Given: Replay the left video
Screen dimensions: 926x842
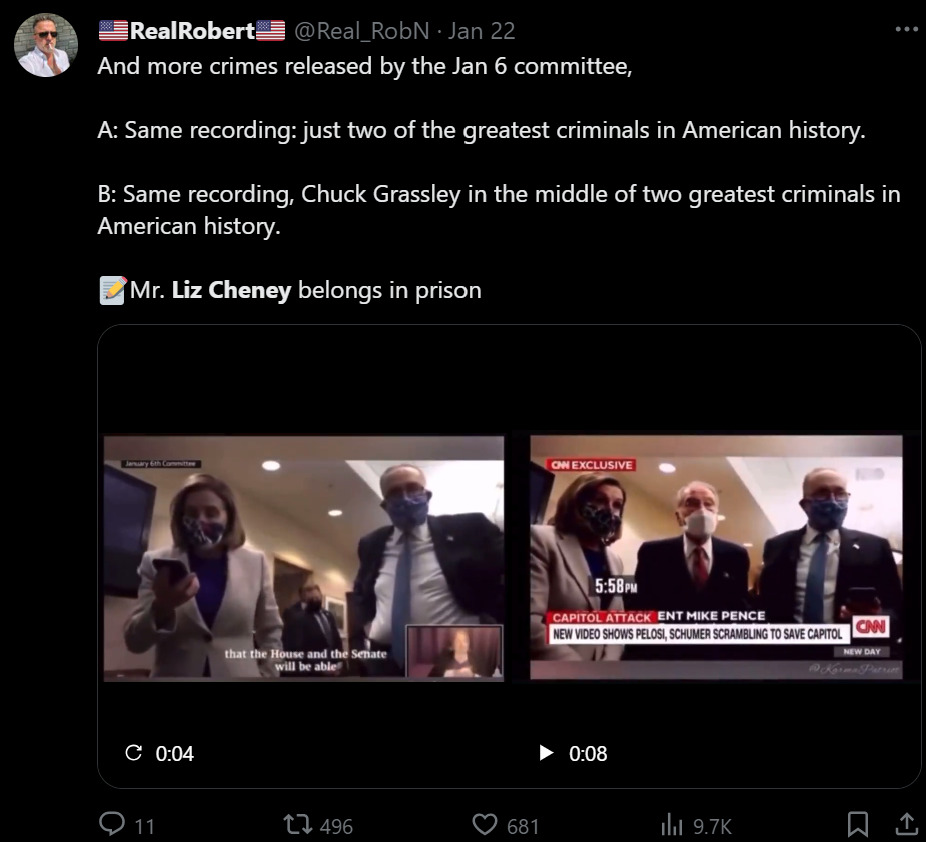Looking at the screenshot, I should (x=133, y=753).
